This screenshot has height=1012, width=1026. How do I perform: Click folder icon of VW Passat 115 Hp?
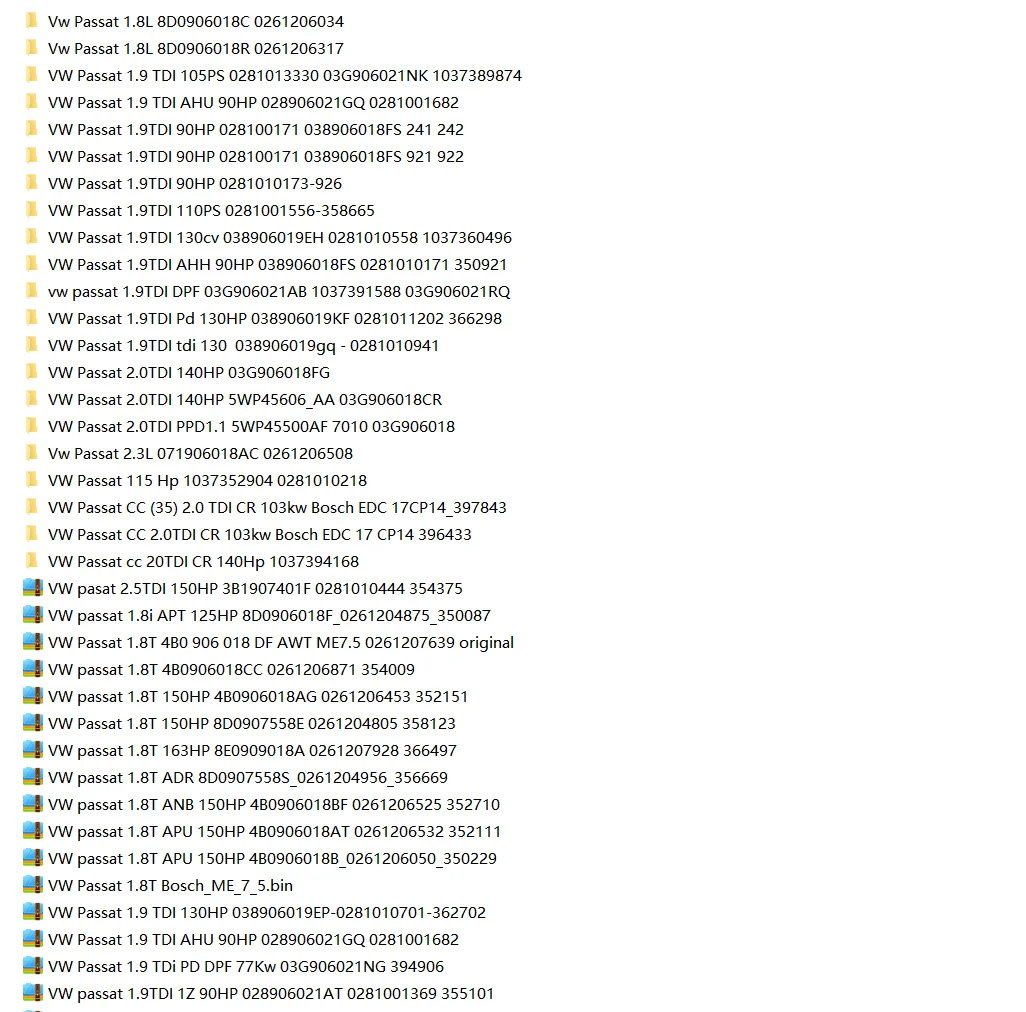tap(31, 480)
